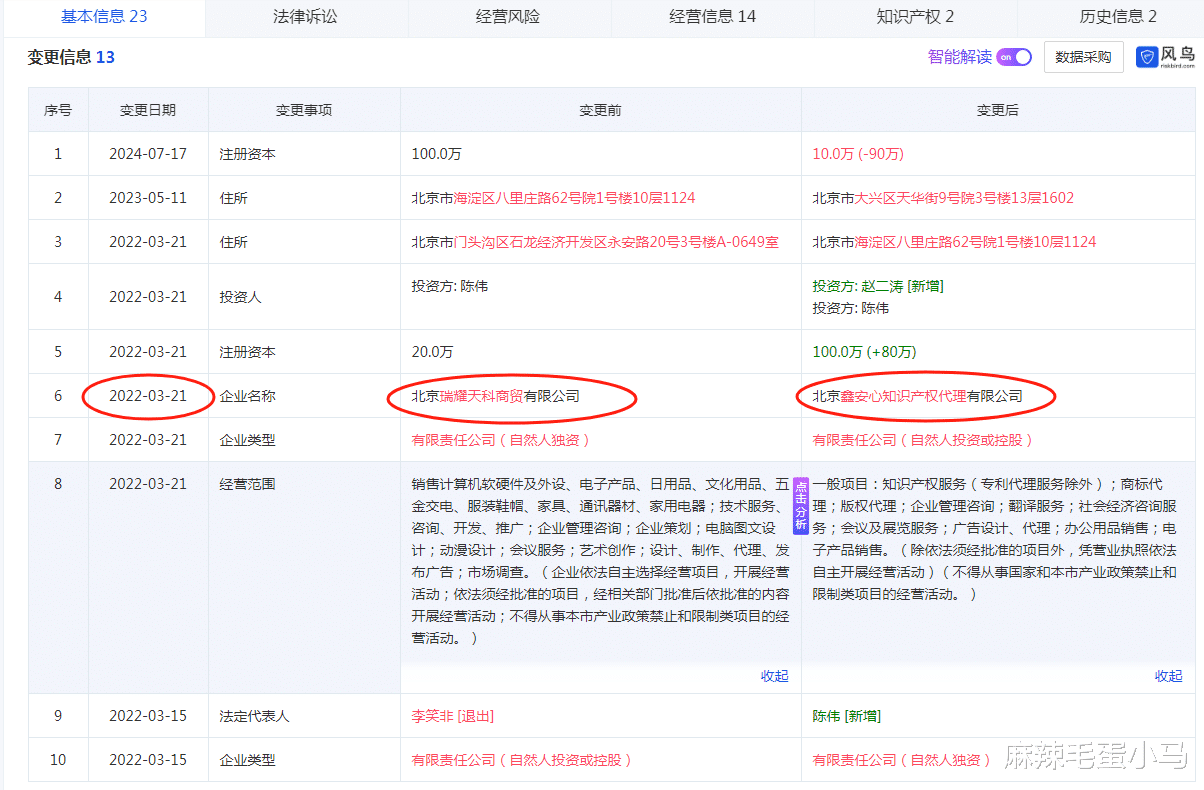Collapse 变更后 business scope with 收起
The image size is (1204, 790).
tap(1168, 676)
